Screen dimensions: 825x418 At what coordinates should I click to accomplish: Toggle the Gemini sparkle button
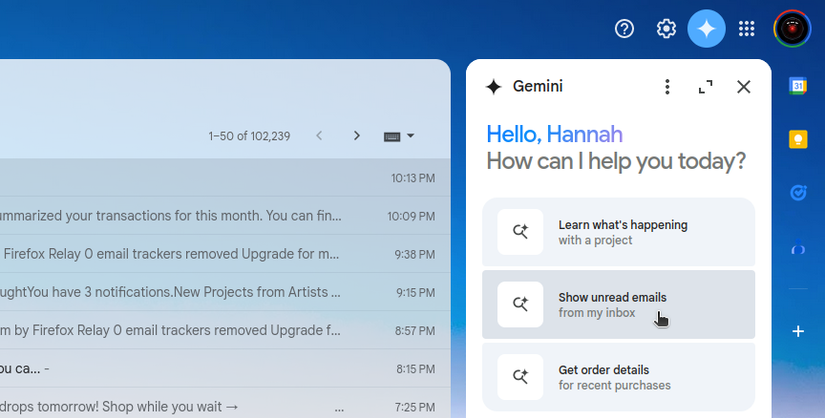pos(706,28)
